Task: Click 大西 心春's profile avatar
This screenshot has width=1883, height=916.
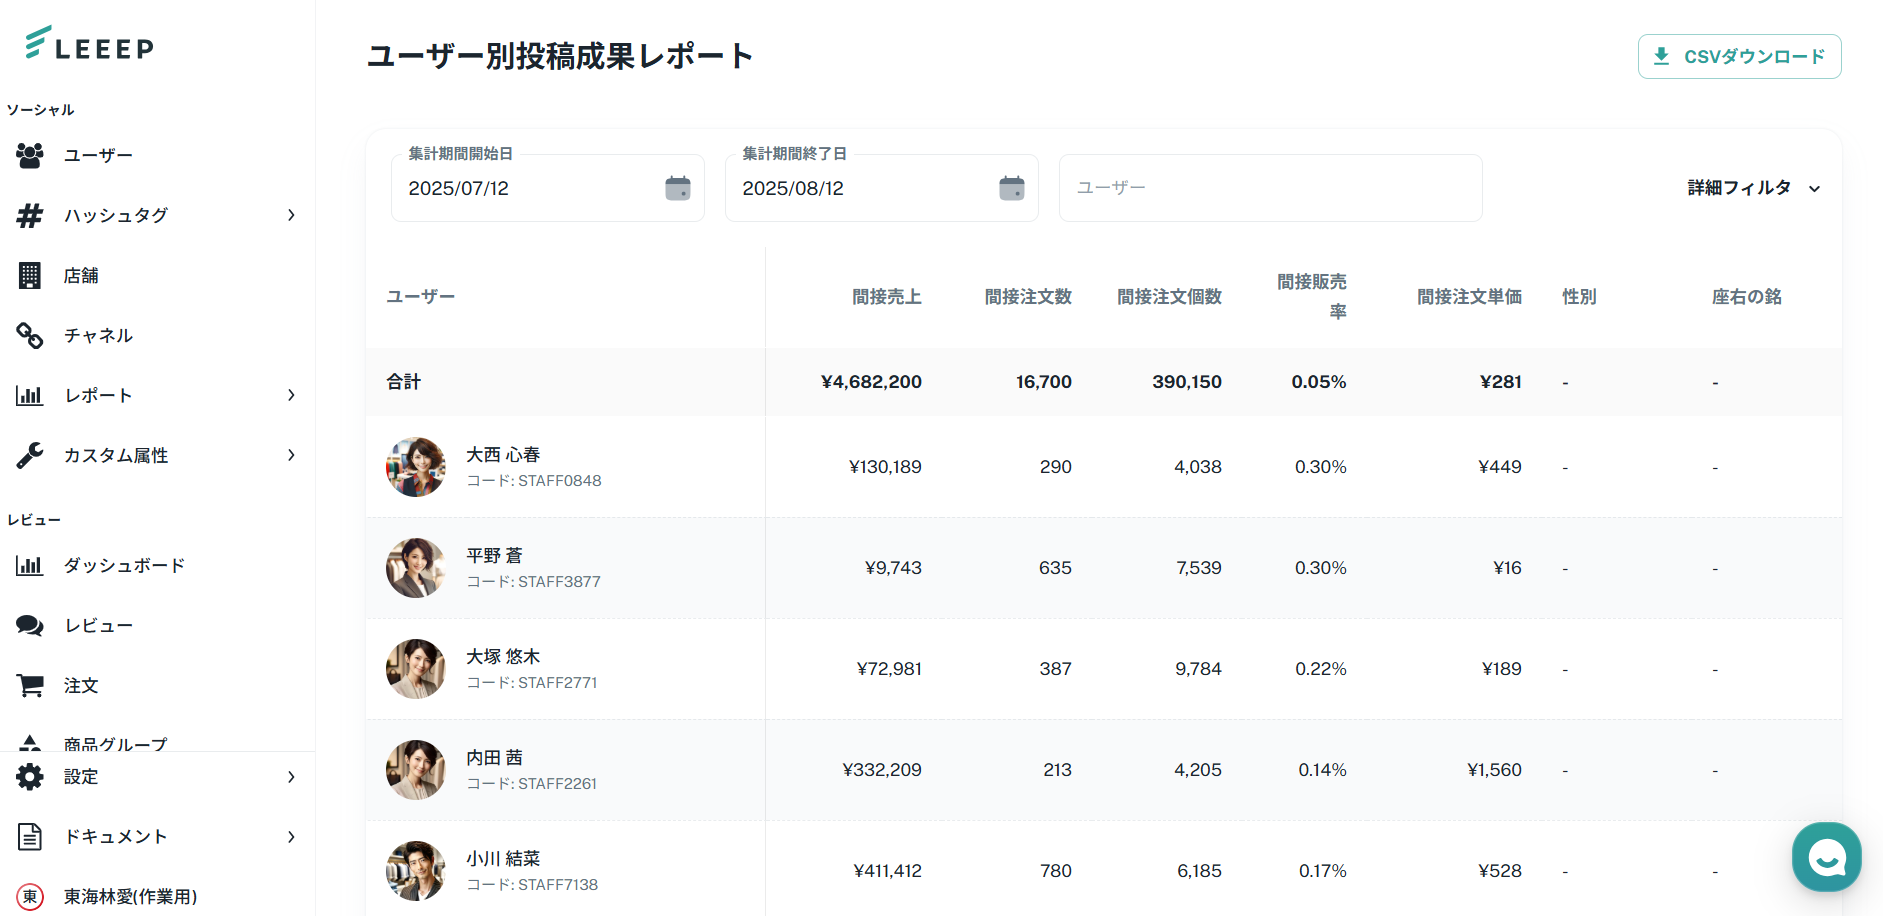Action: (x=416, y=467)
